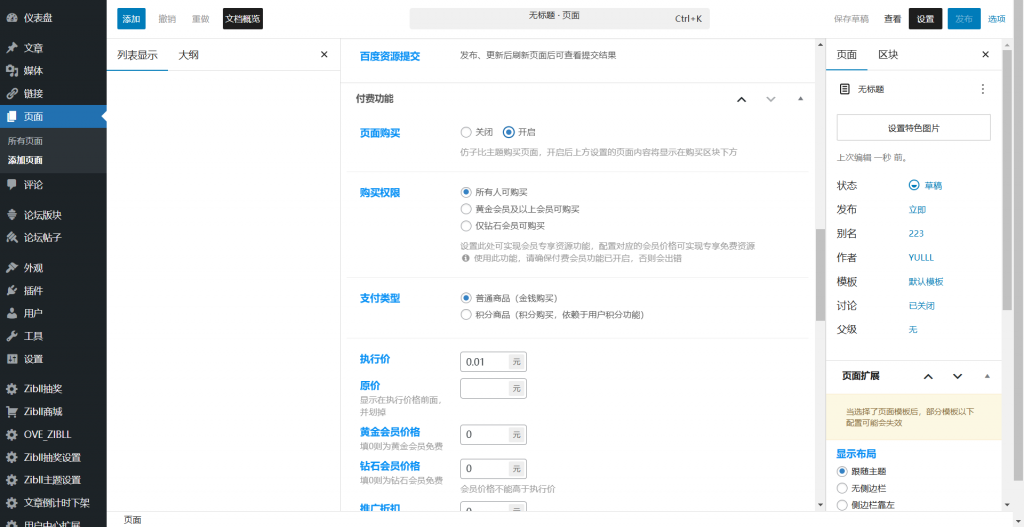This screenshot has height=527, width=1024.
Task: Click the OVE_ZIBLL gear icon
Action: 12,435
